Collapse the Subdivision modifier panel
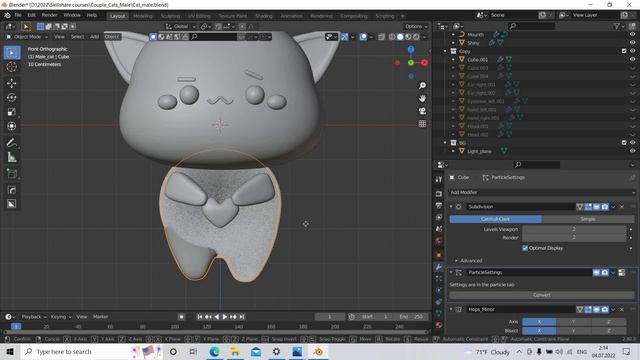 451,207
